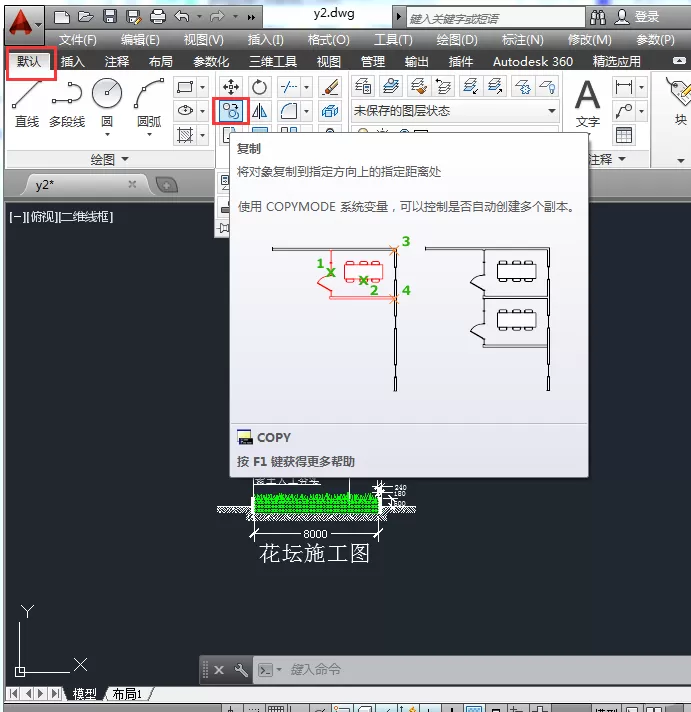Open the 文件(F) menu
This screenshot has height=712, width=691.
78,40
